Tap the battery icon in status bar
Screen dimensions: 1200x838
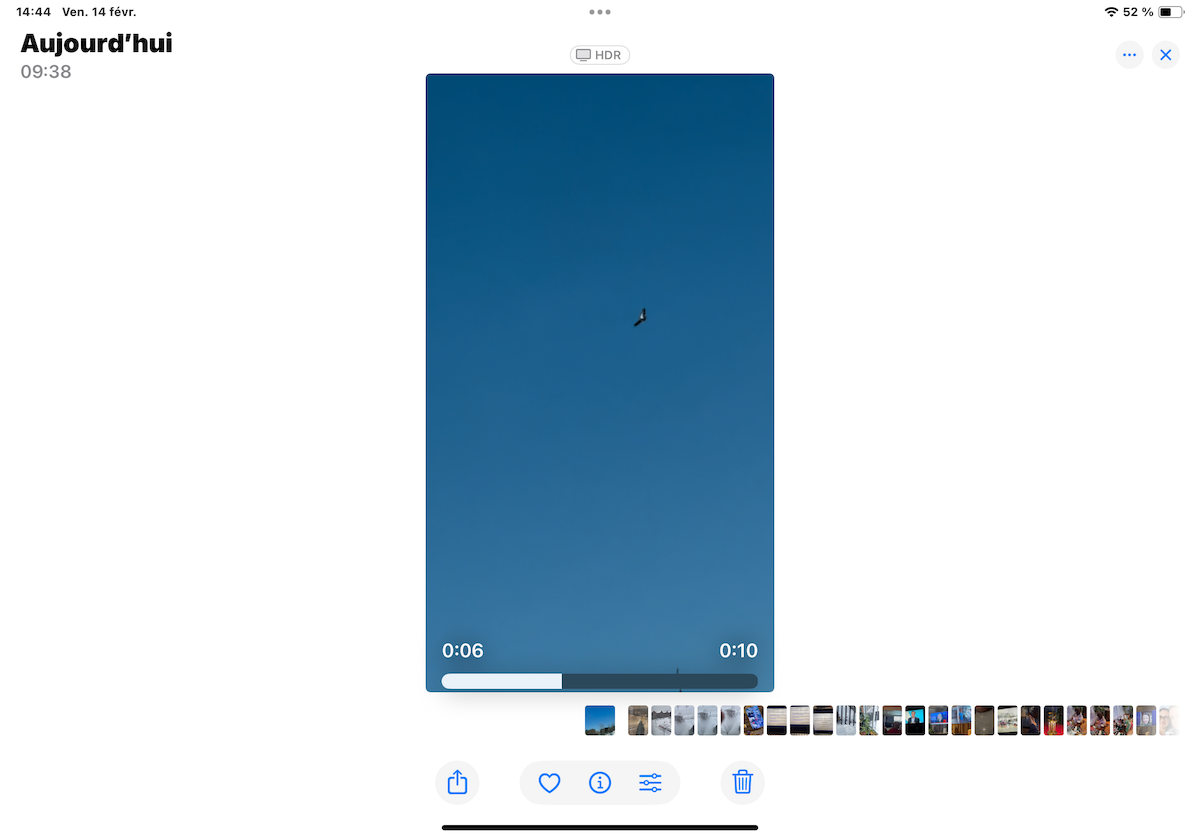point(1171,12)
